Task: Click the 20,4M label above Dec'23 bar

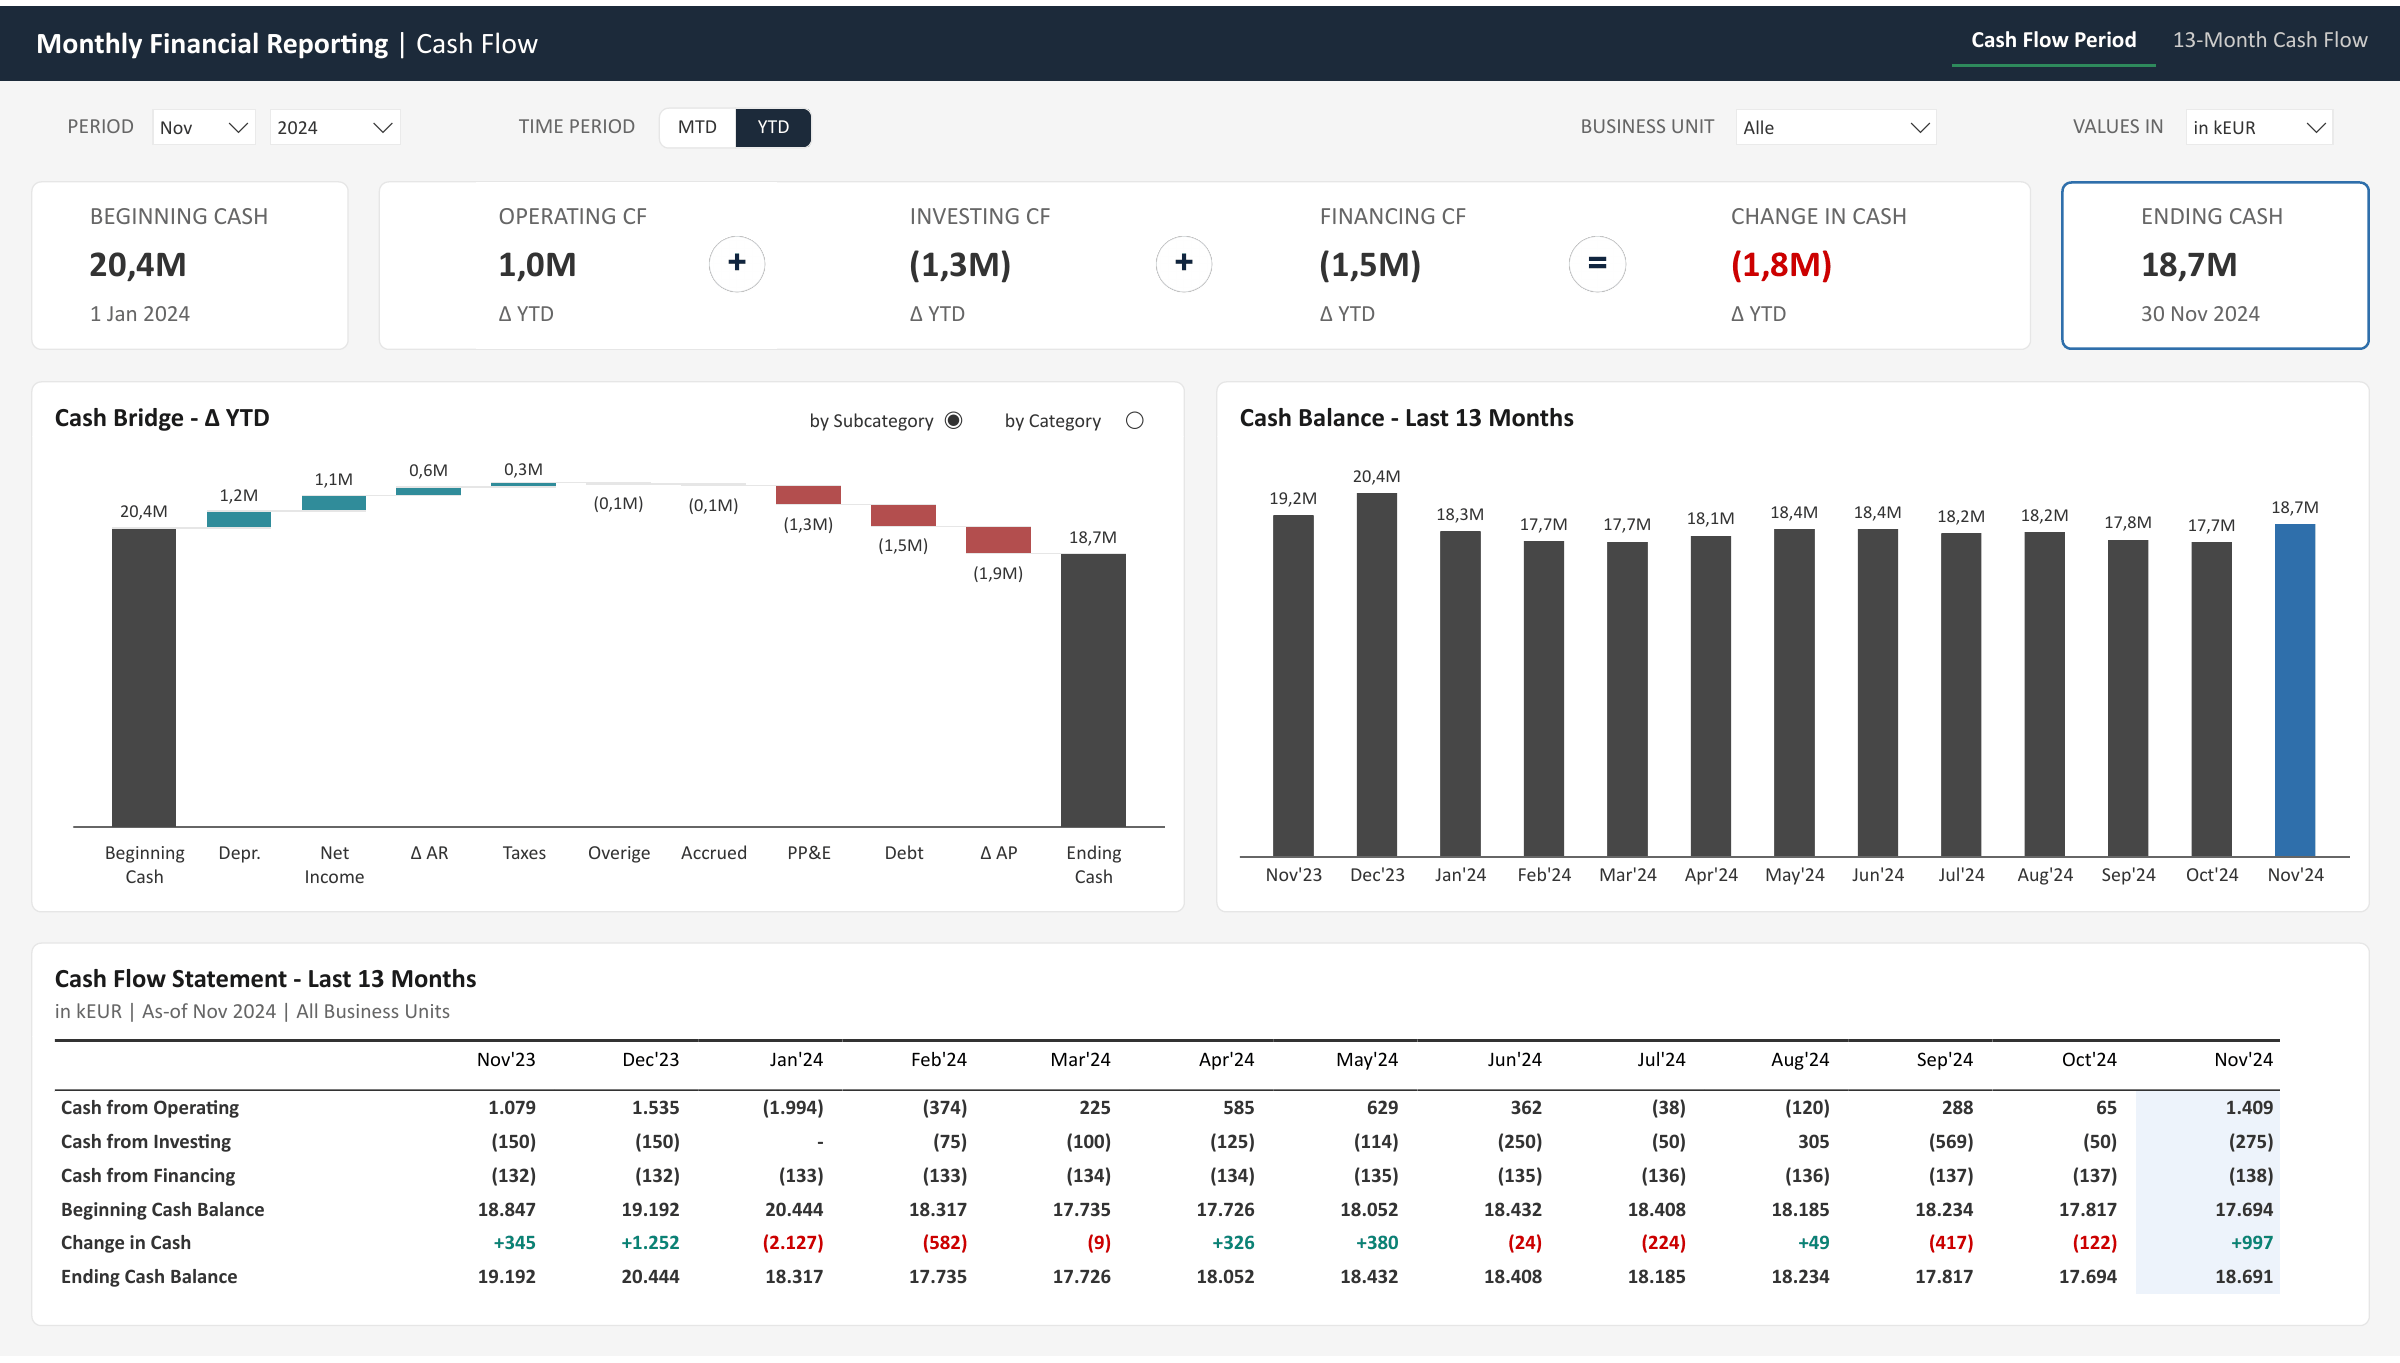Action: tap(1377, 477)
